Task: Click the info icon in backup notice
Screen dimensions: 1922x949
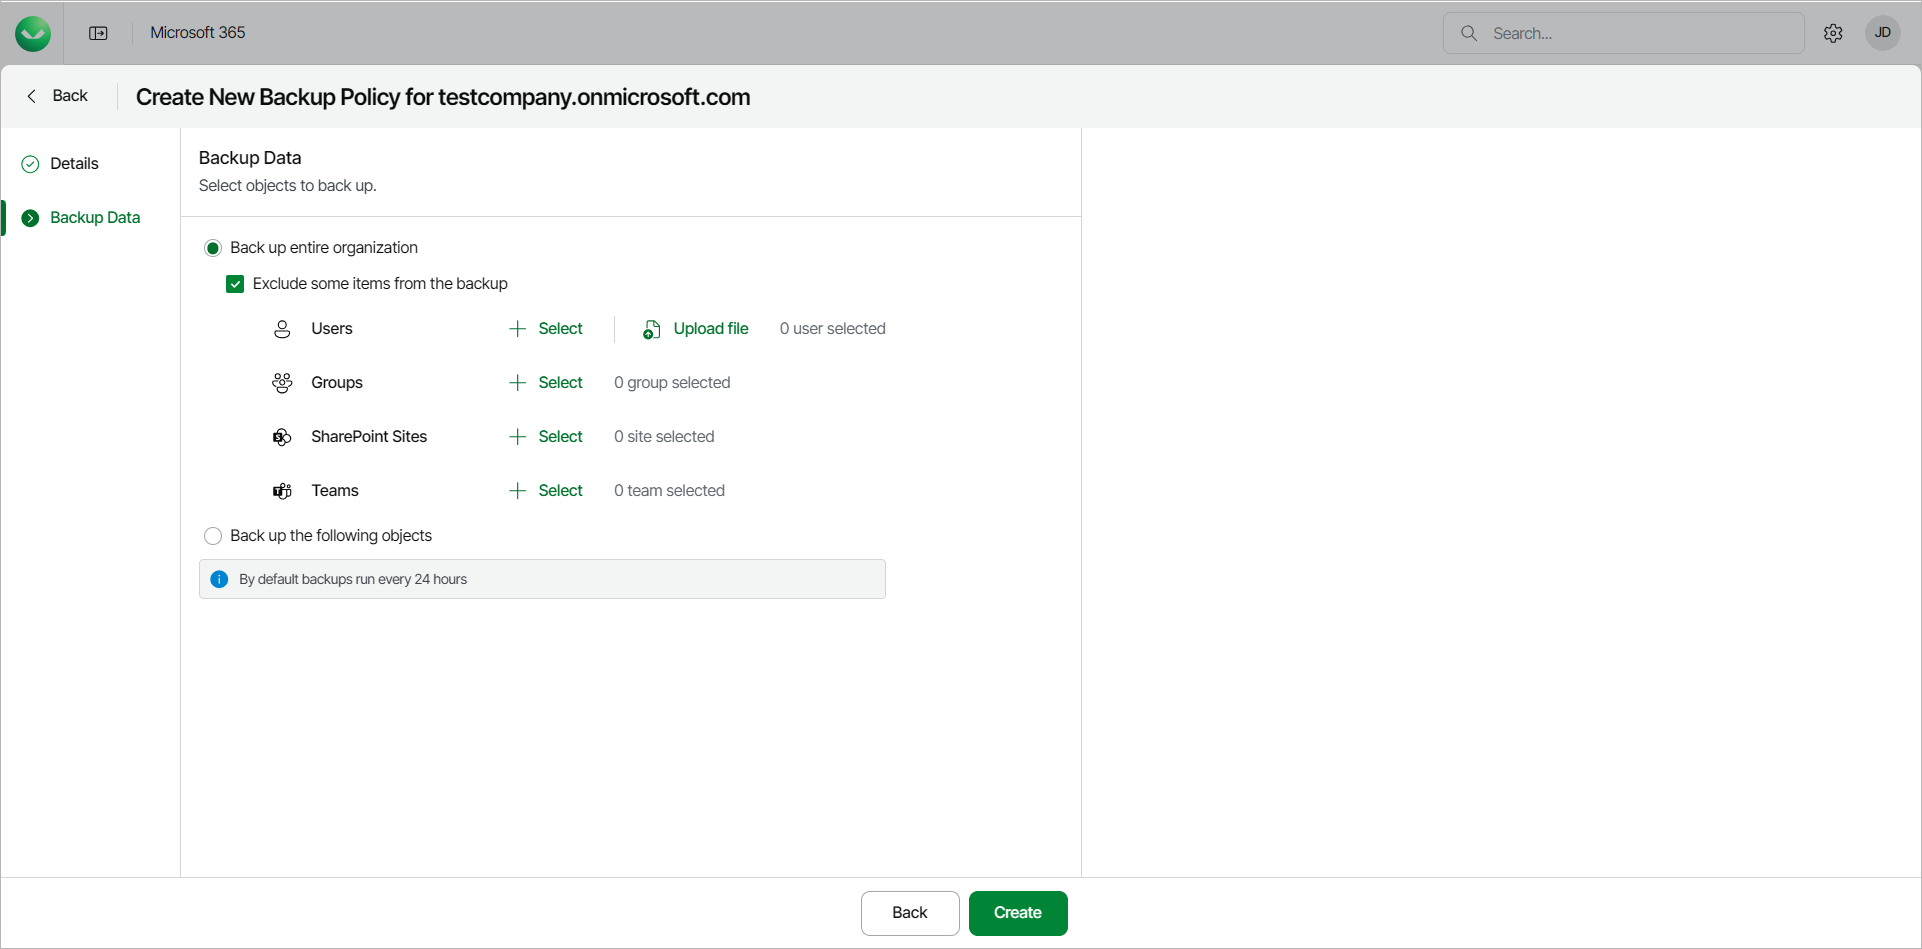Action: [219, 579]
